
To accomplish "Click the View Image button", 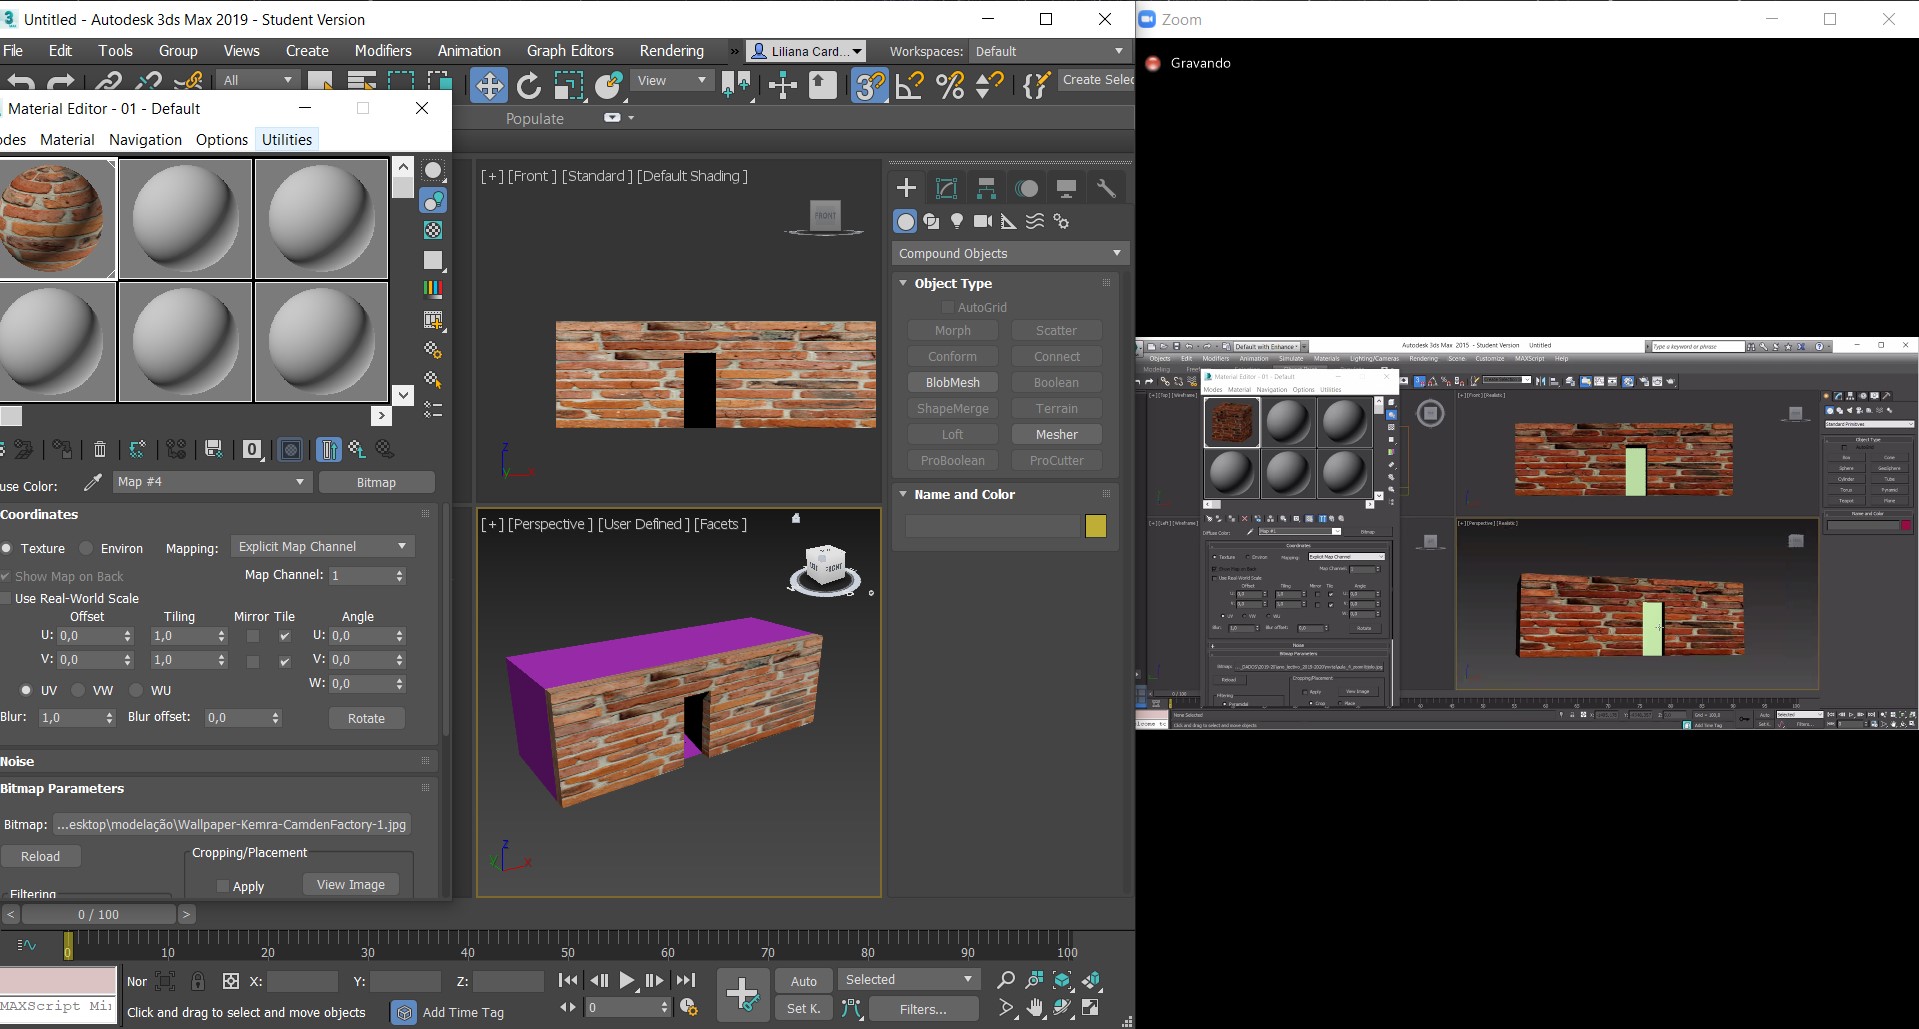I will point(350,884).
